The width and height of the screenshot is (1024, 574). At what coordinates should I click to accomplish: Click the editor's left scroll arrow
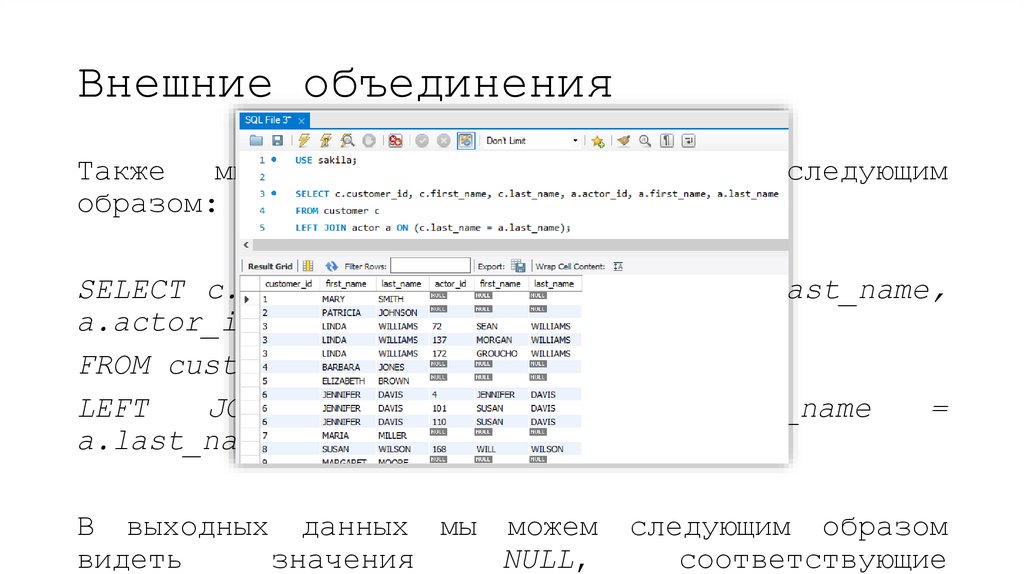246,245
